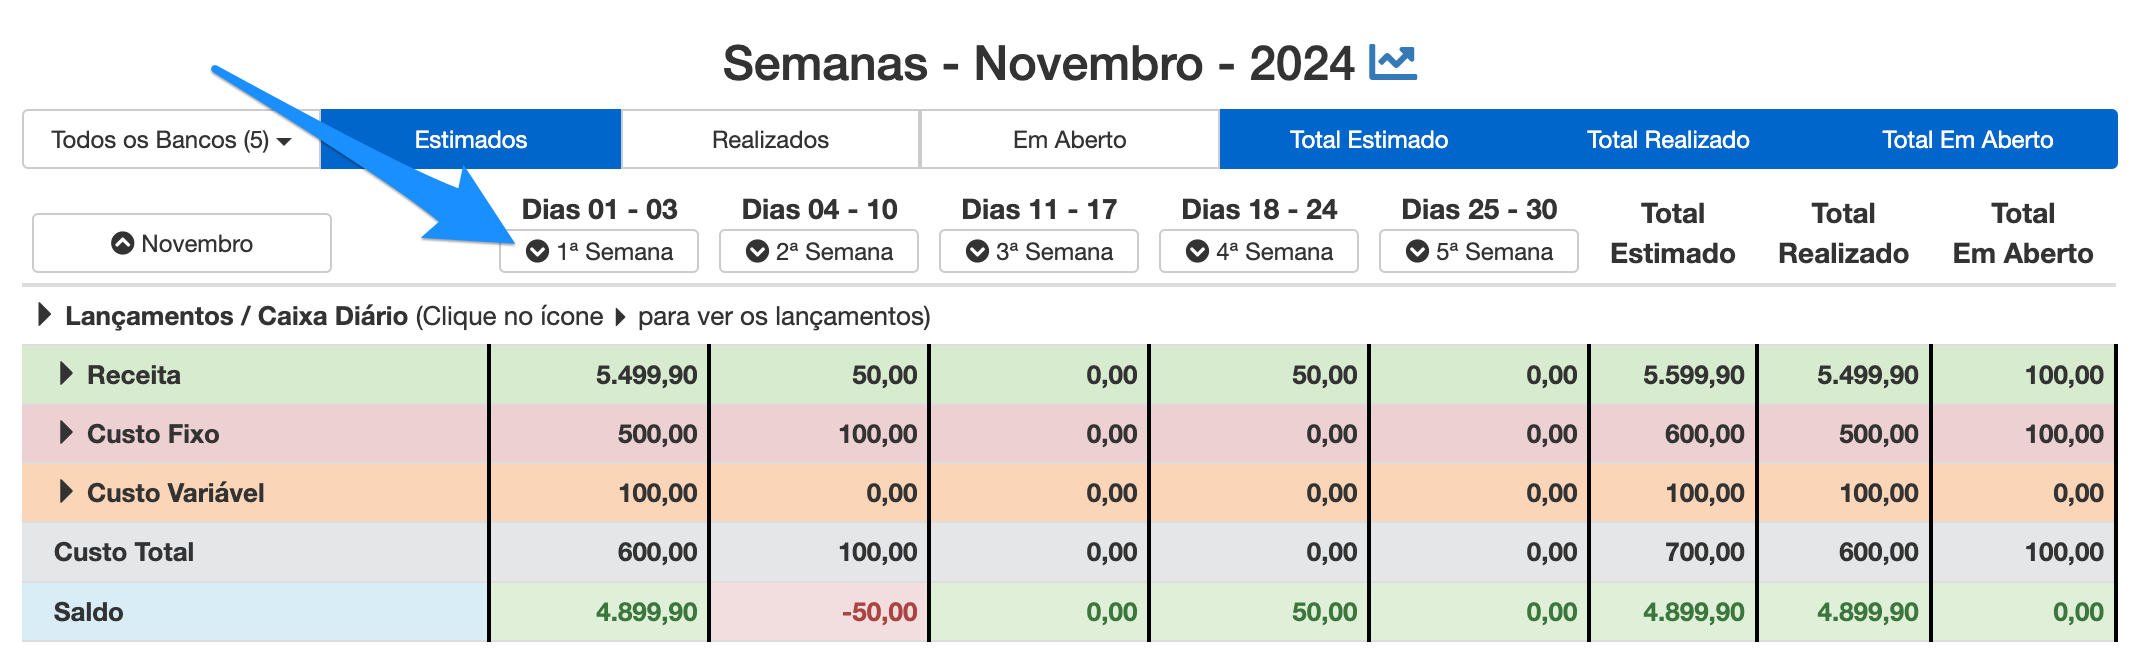The image size is (2140, 656).
Task: Toggle the 2ª Semana button
Action: 819,251
